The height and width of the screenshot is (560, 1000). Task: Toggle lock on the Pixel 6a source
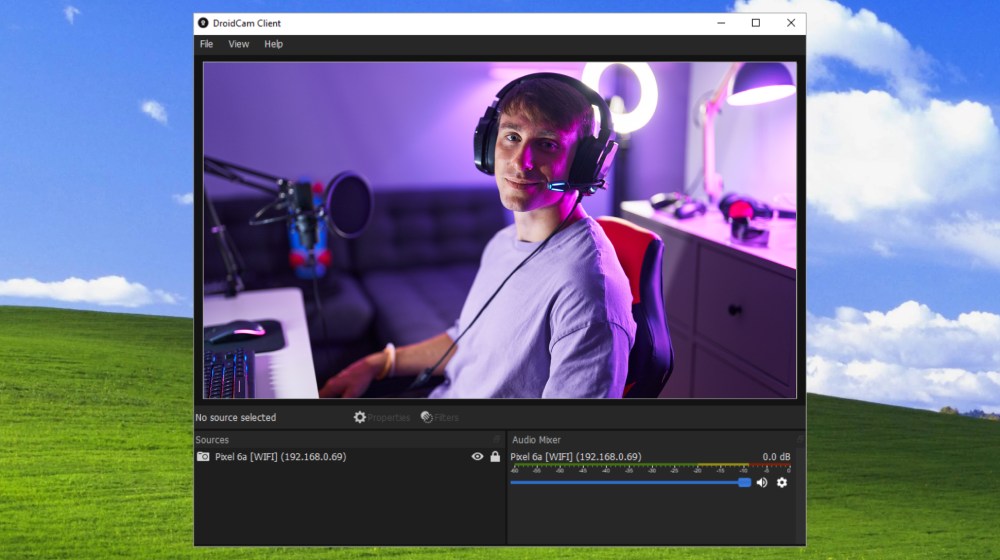[495, 457]
